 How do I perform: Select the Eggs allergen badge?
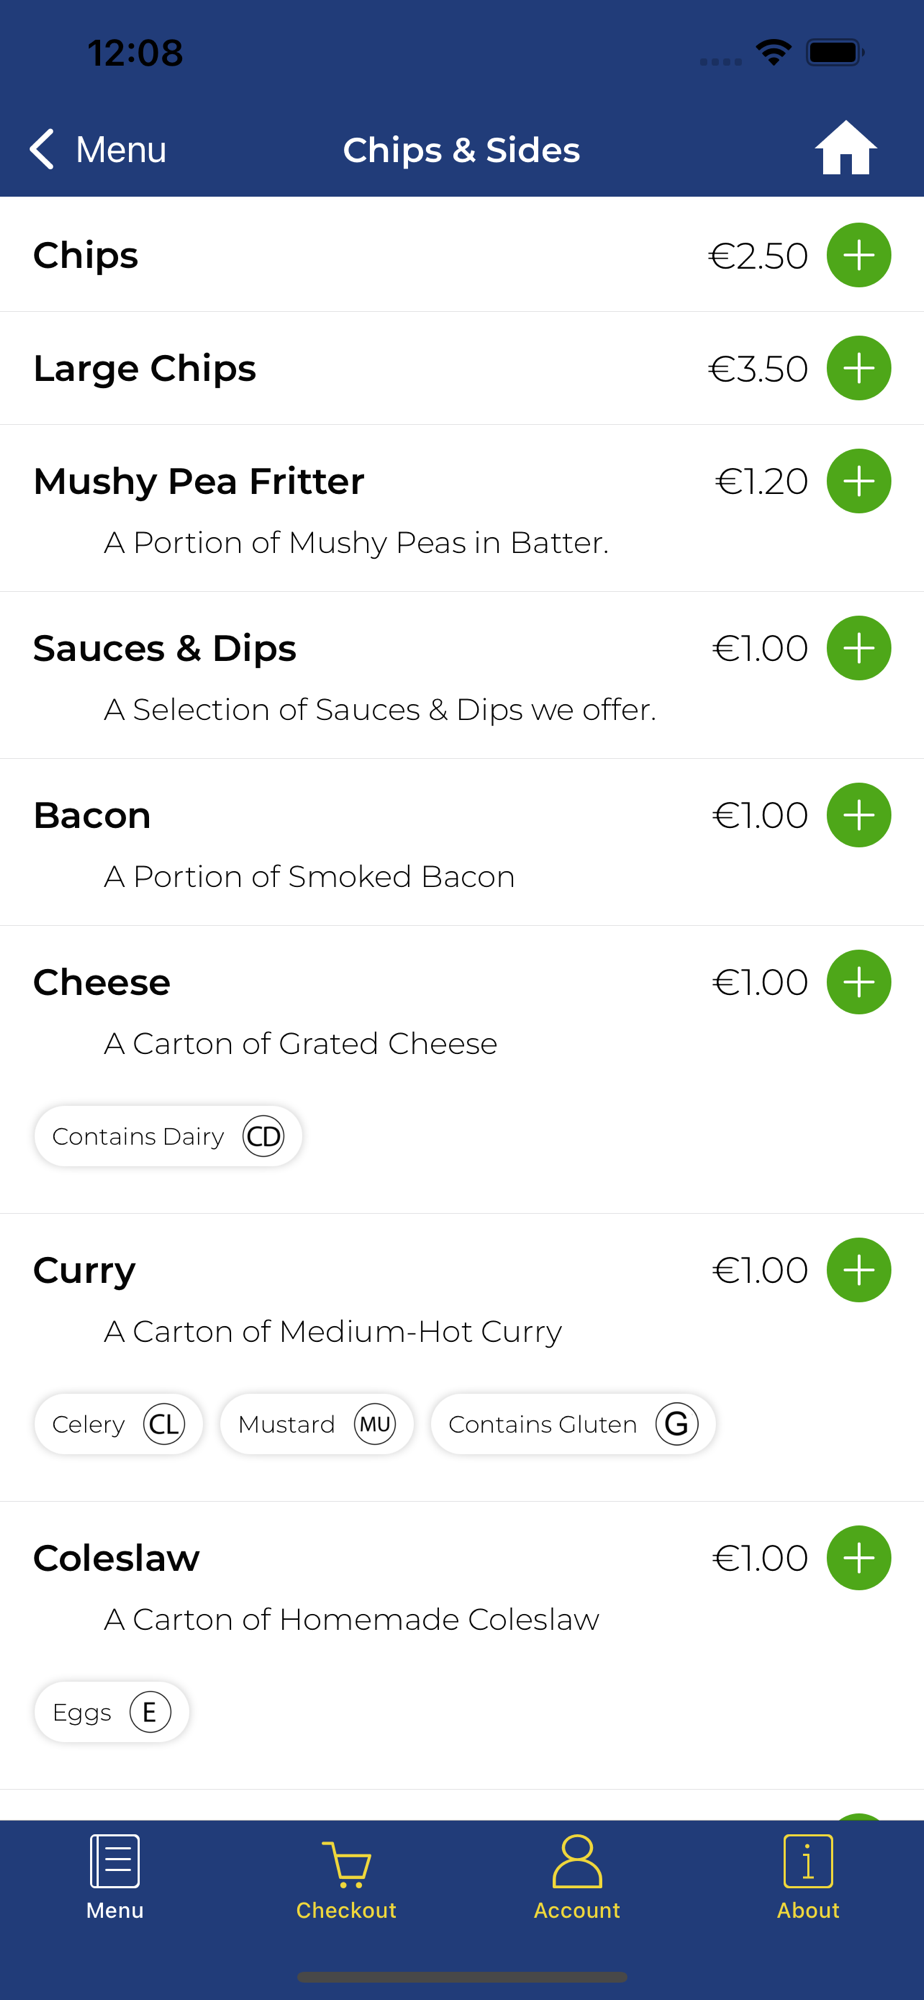point(111,1712)
